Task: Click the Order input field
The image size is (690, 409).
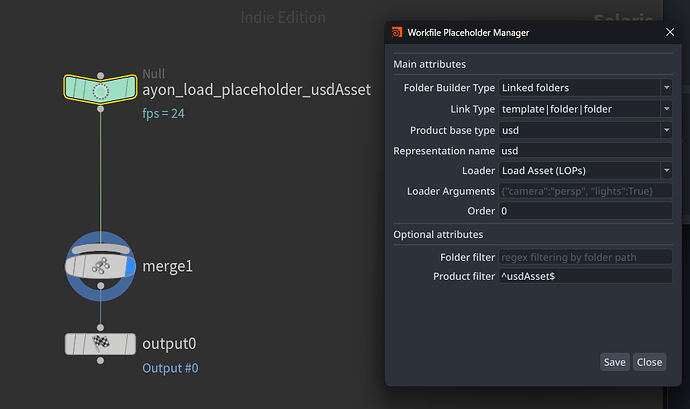Action: click(586, 211)
